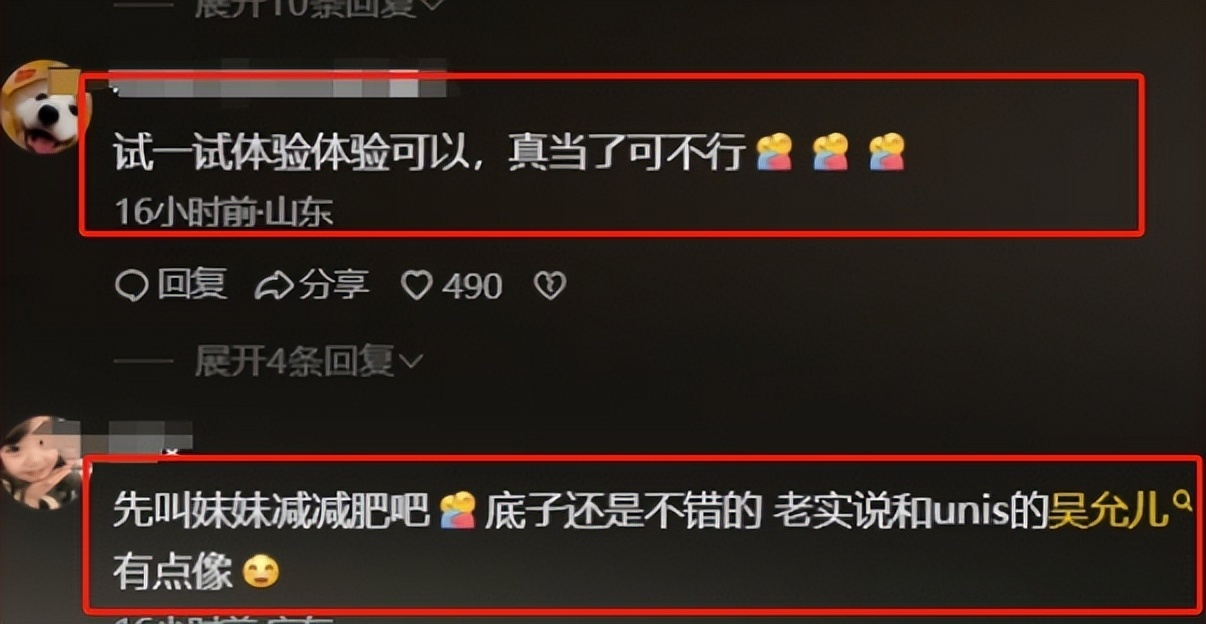Like the comment with the heart icon

[415, 287]
